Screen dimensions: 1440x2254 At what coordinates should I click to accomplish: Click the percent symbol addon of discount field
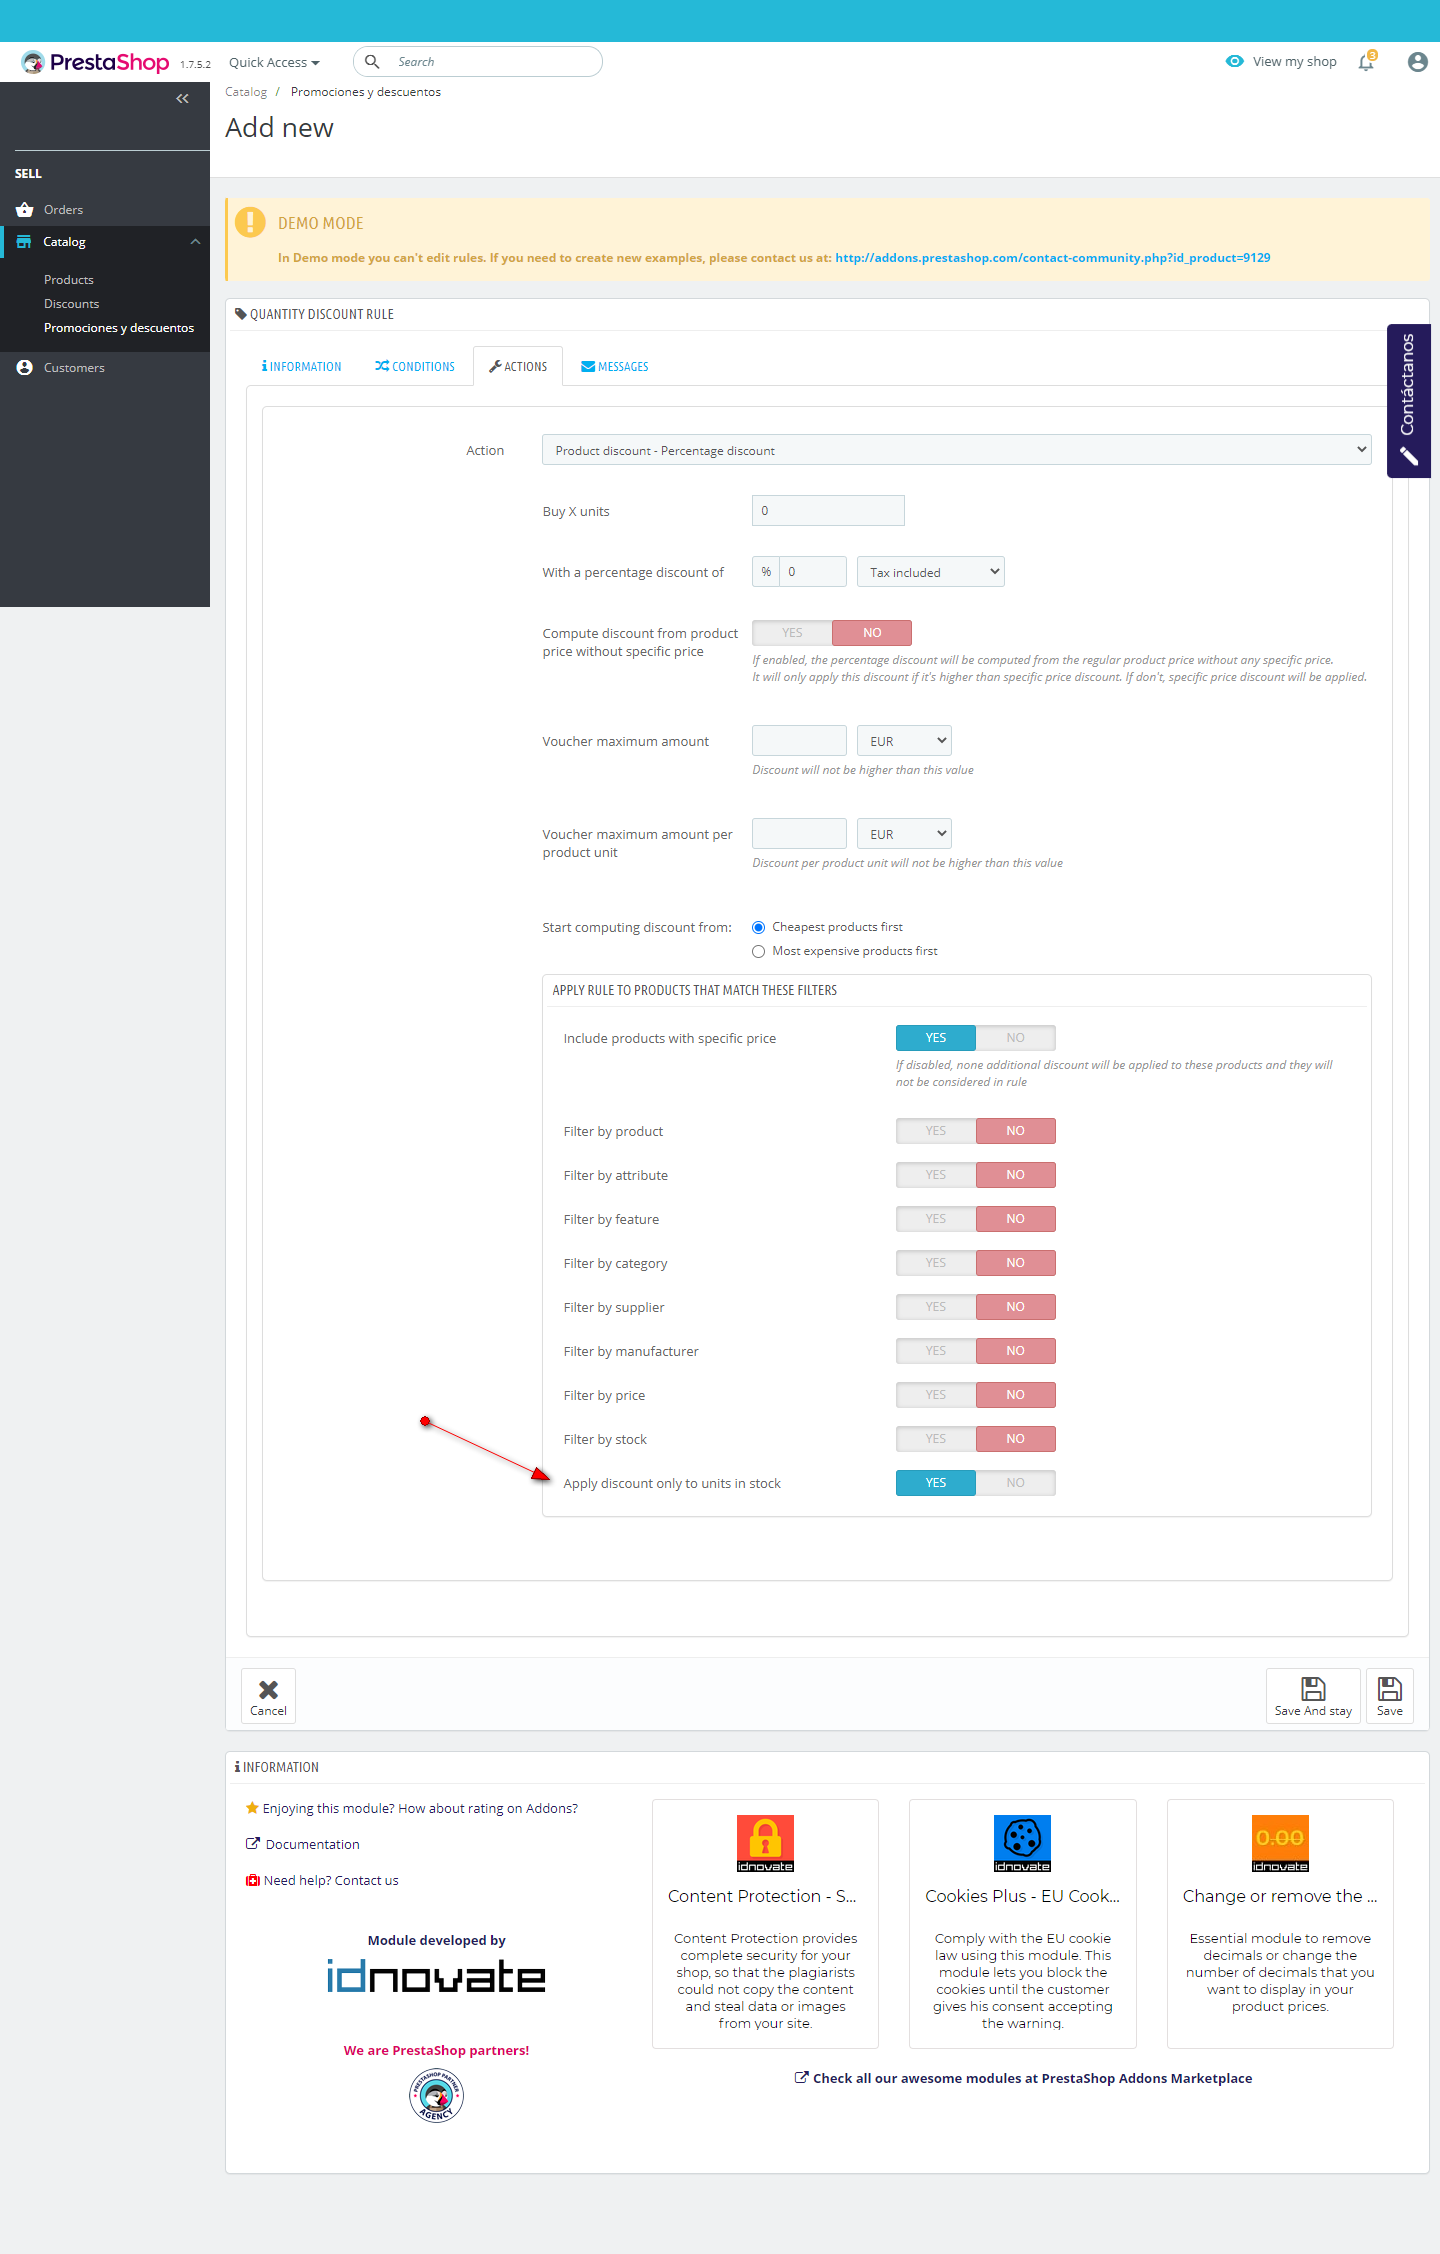(x=766, y=572)
